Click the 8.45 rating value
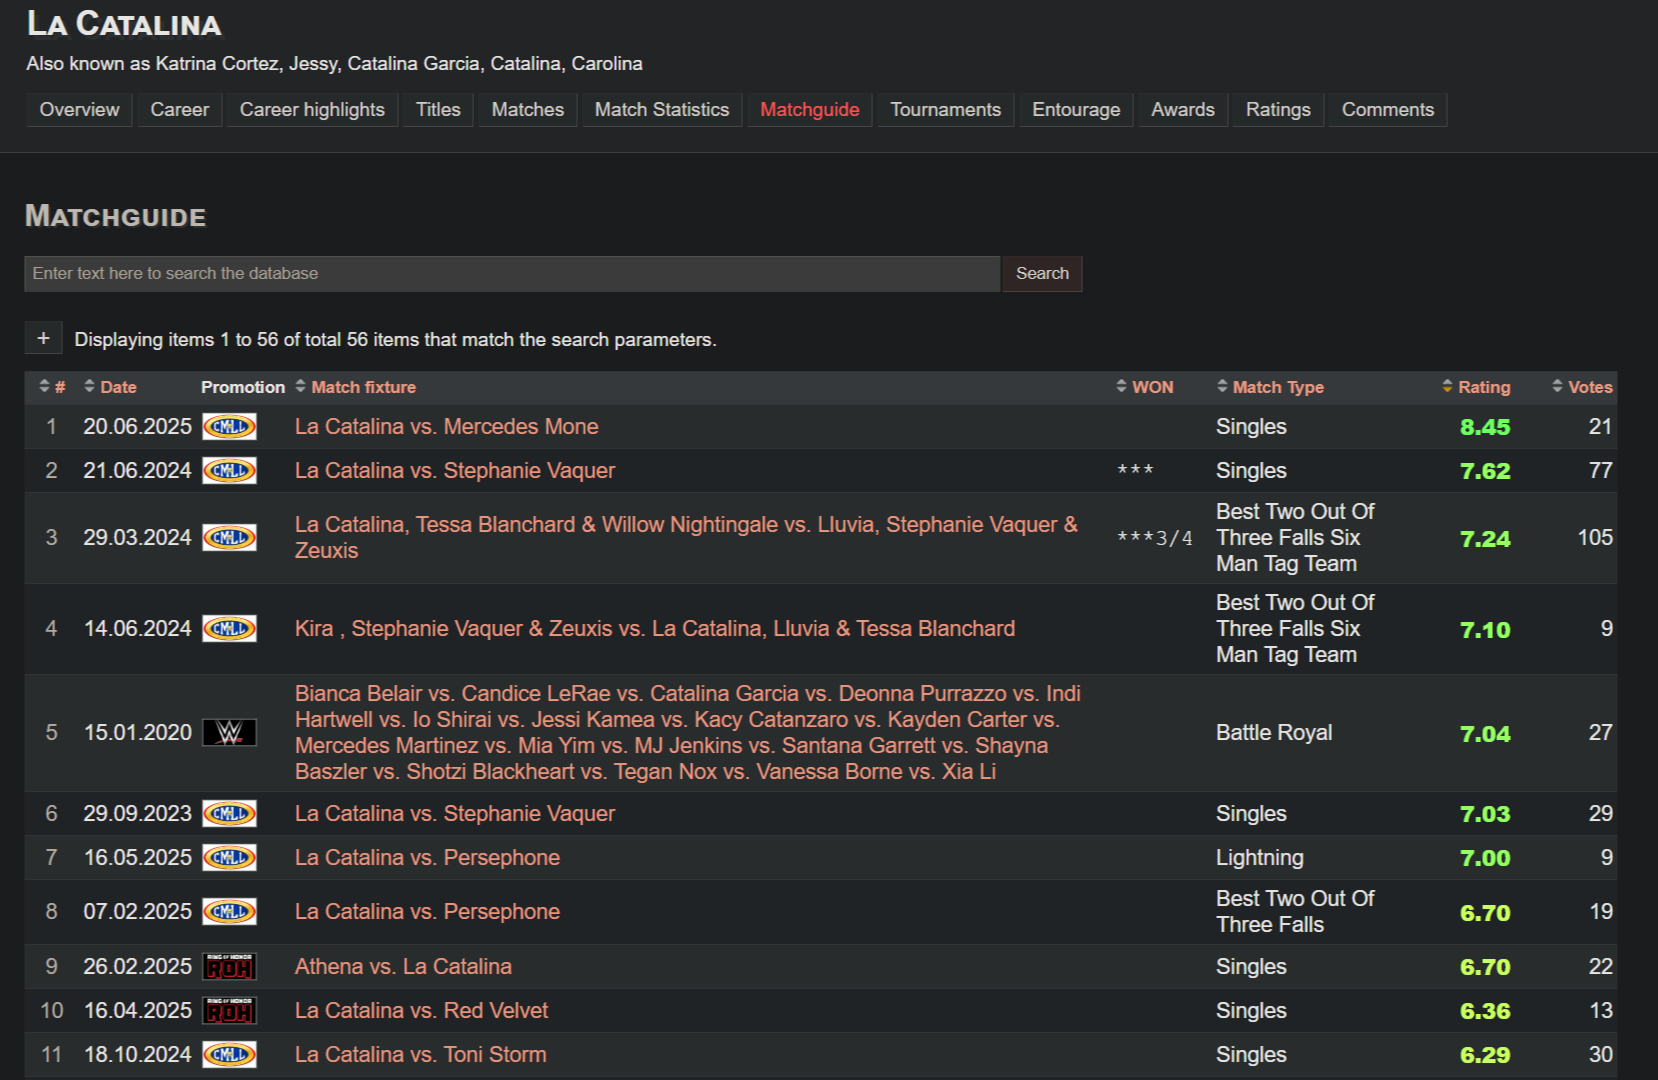Screen dimensions: 1658x1080 click(x=1485, y=428)
